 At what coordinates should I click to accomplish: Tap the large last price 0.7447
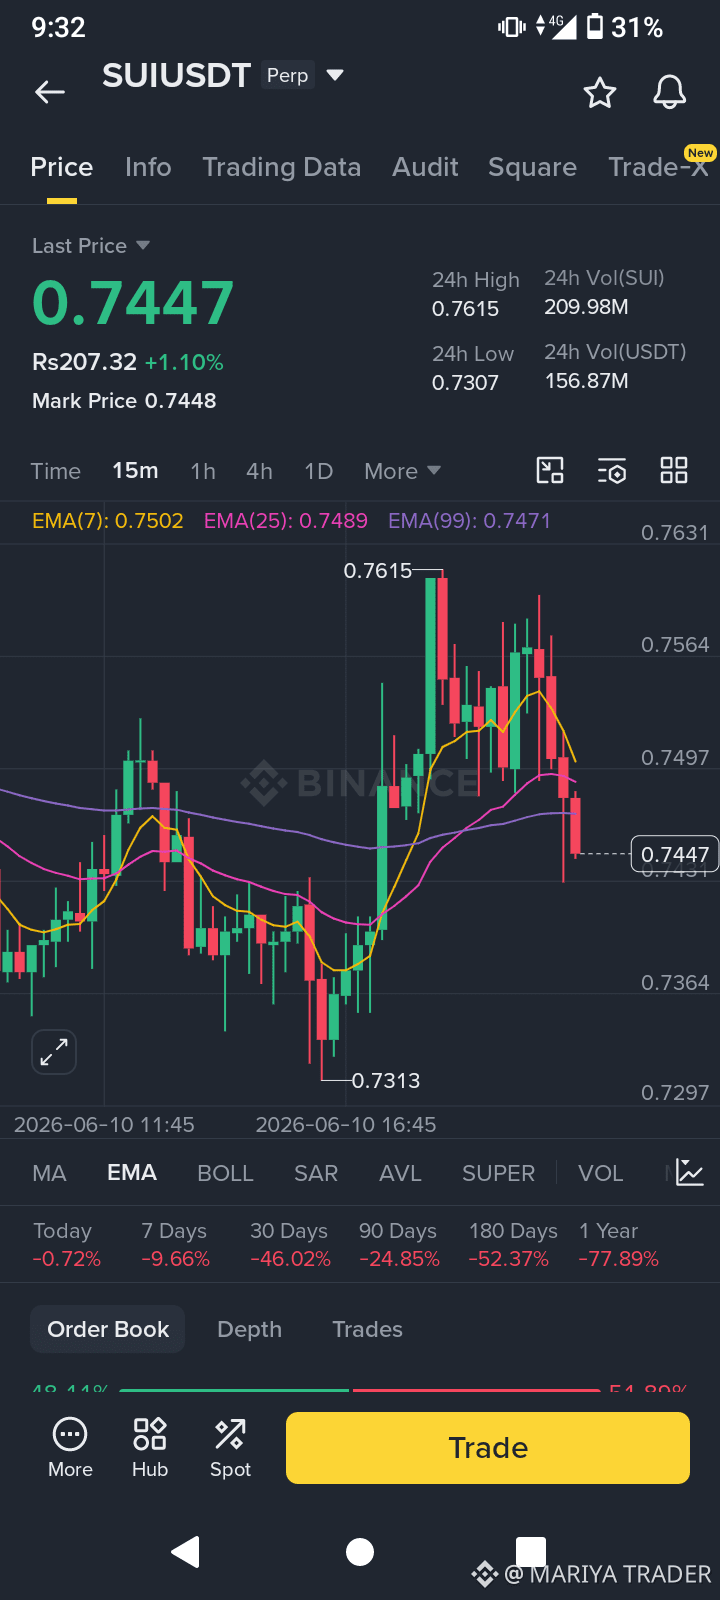tap(133, 303)
